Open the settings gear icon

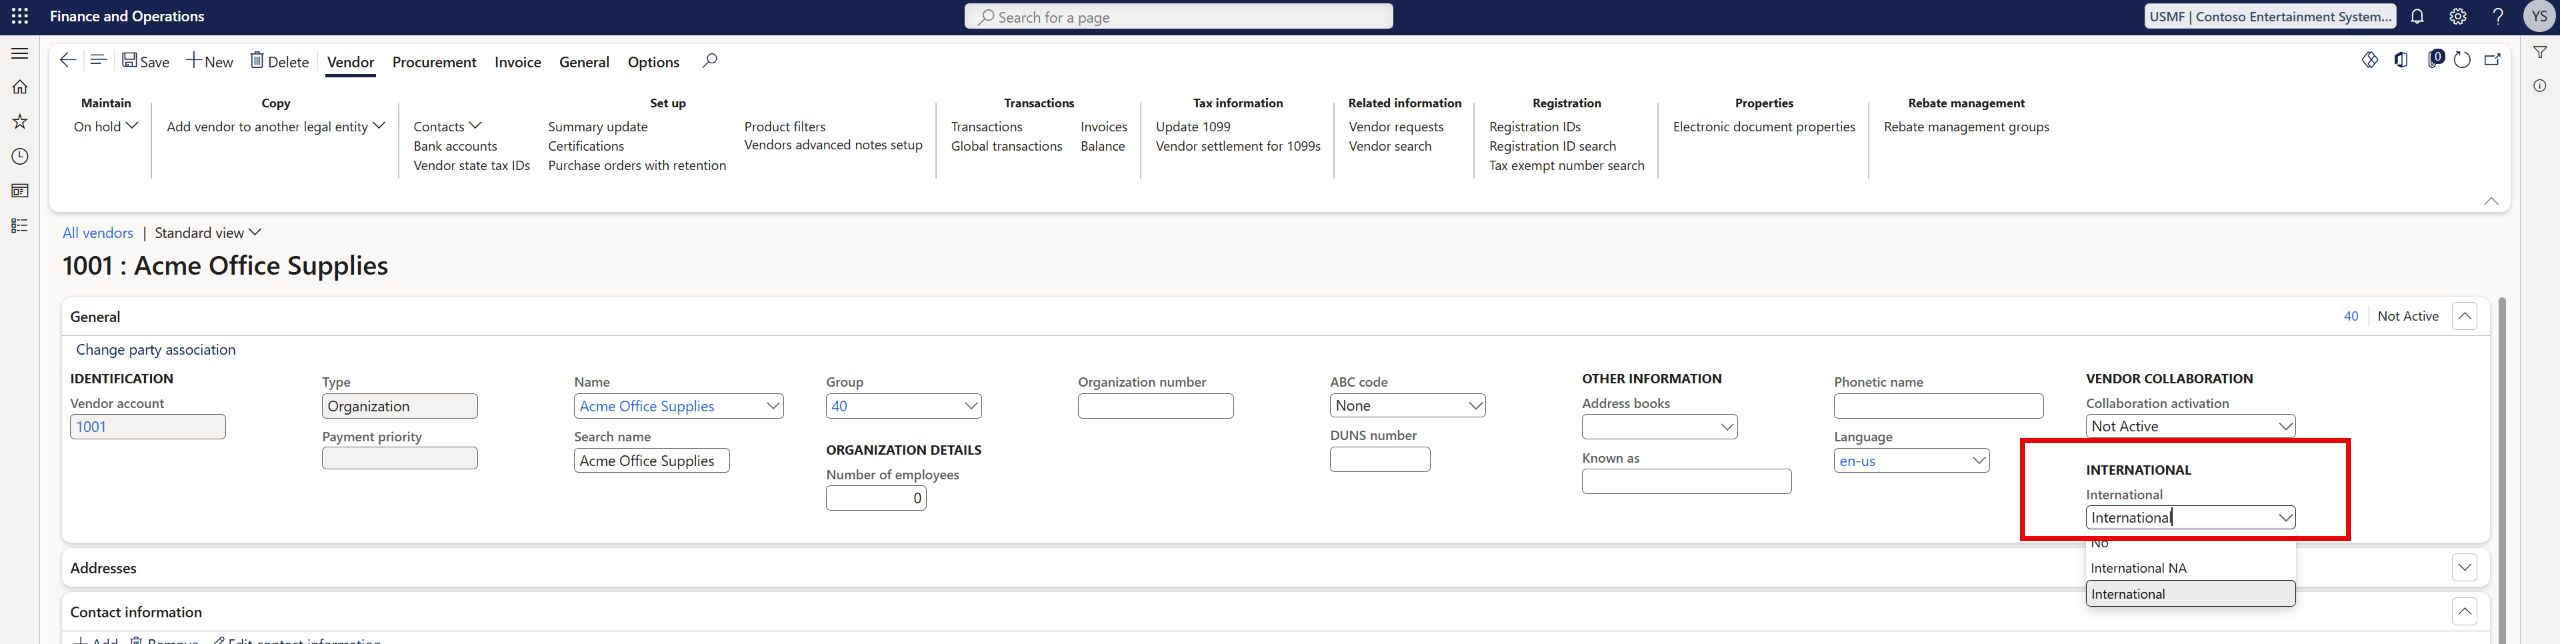pos(2457,16)
